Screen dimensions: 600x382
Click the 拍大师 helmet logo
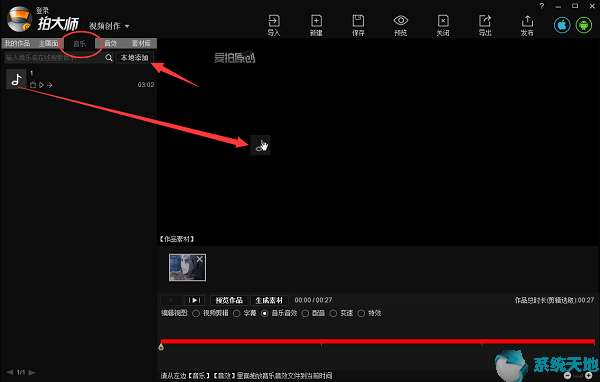point(19,19)
